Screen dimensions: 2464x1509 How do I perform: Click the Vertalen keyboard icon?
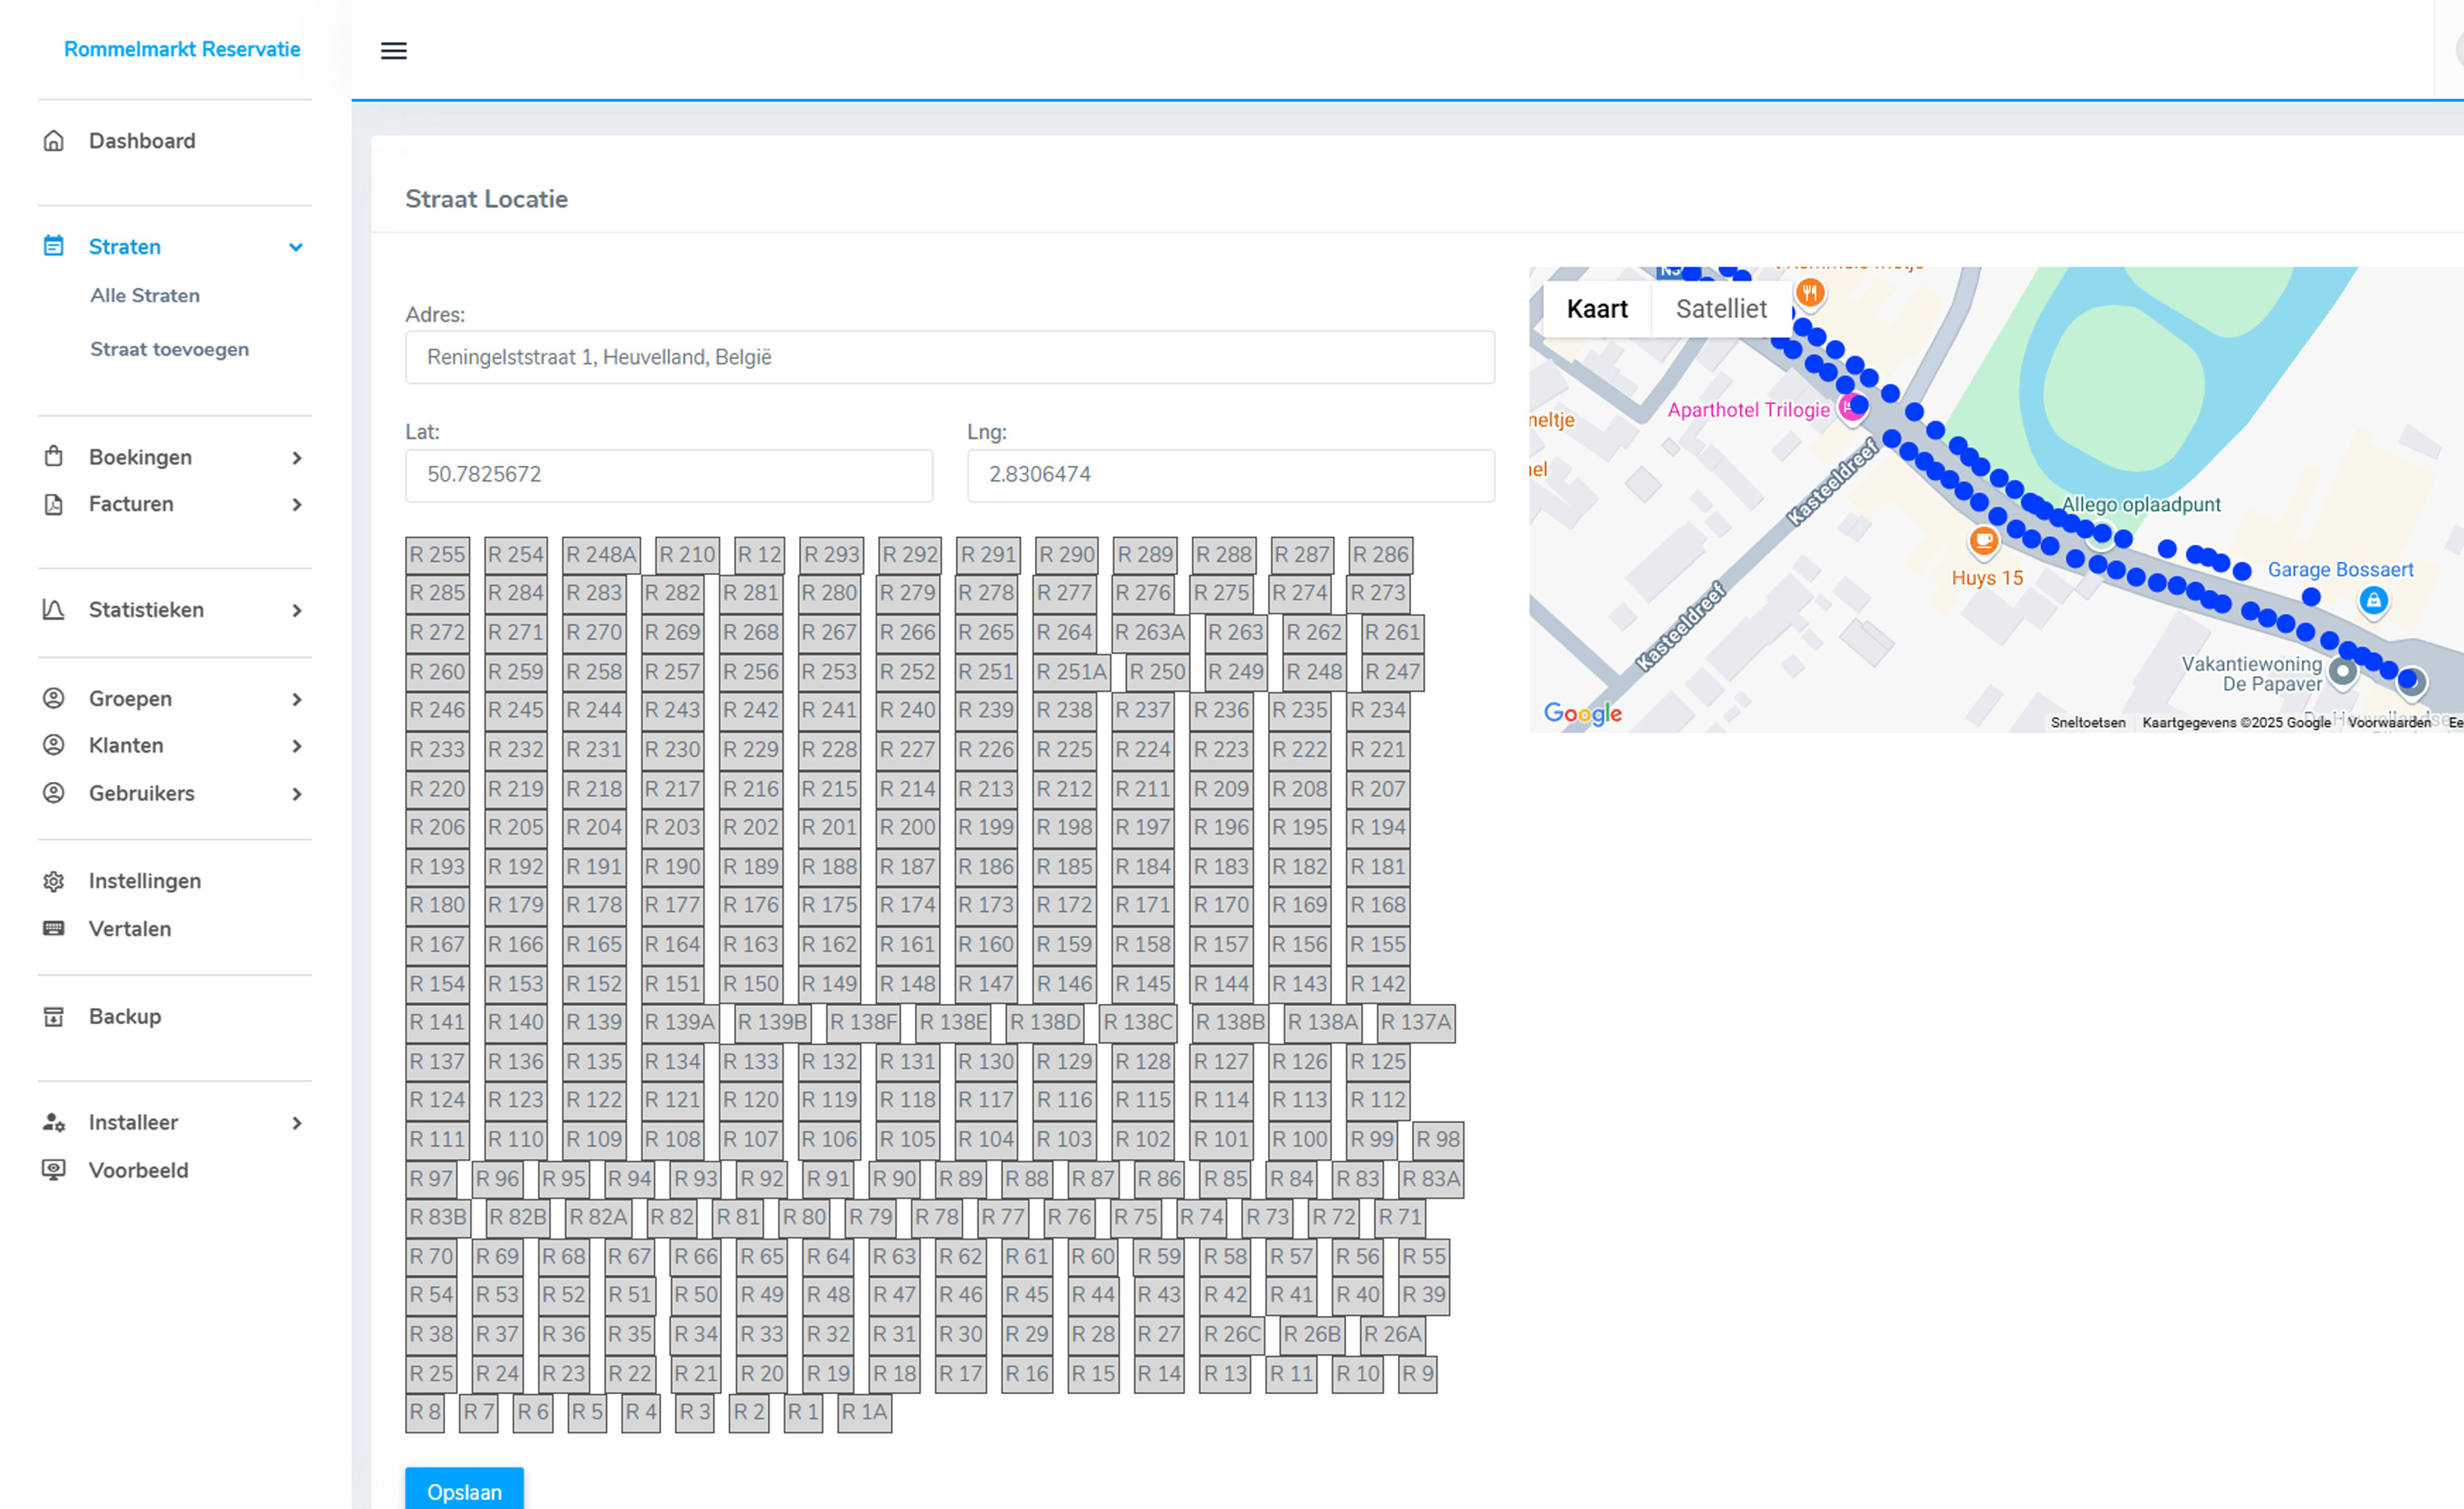pyautogui.click(x=54, y=929)
